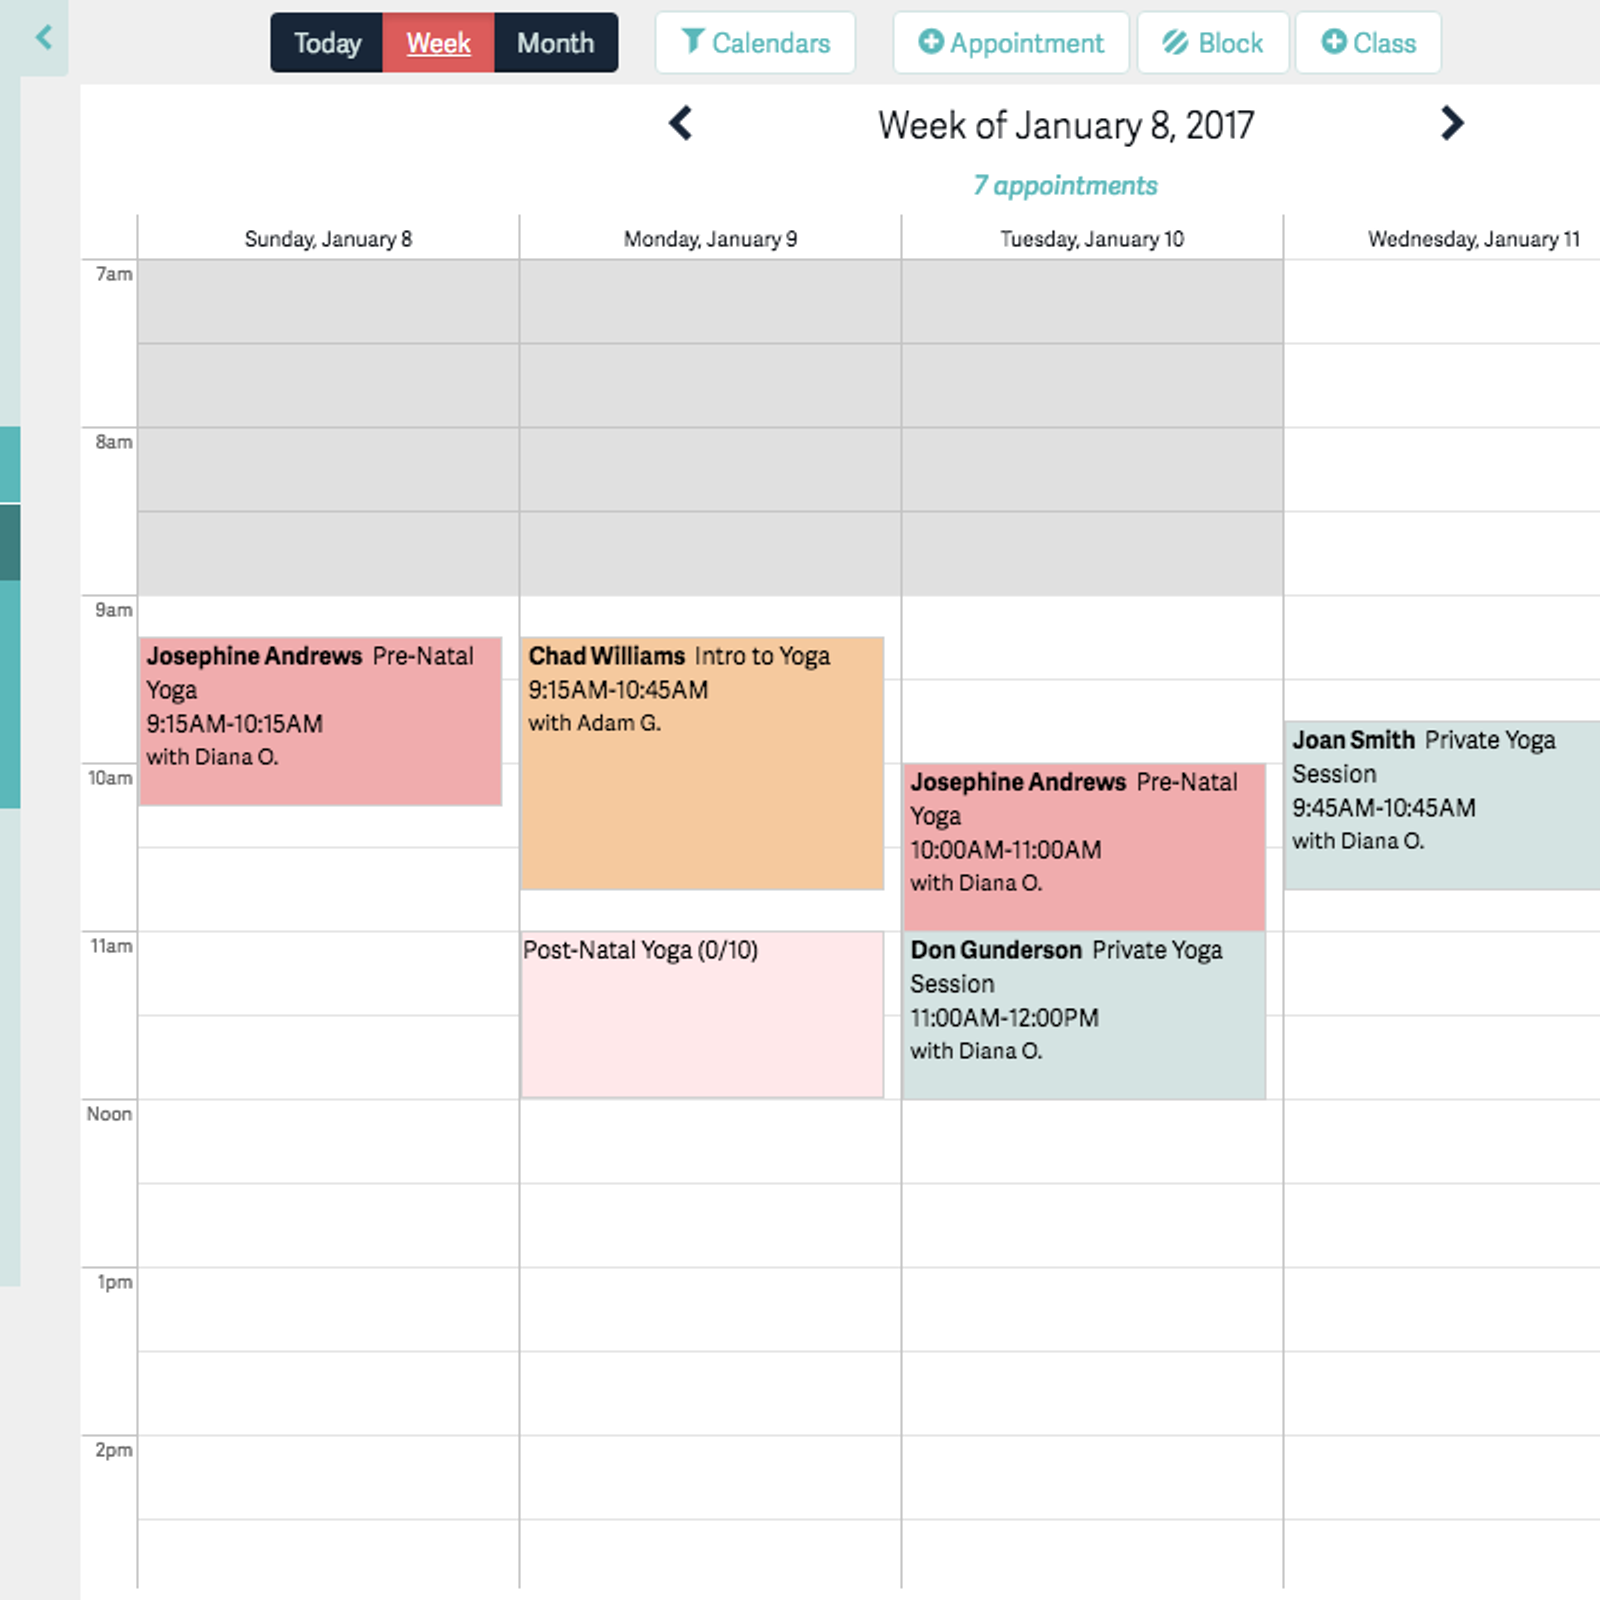The height and width of the screenshot is (1600, 1600).
Task: Switch to Week view
Action: [438, 43]
